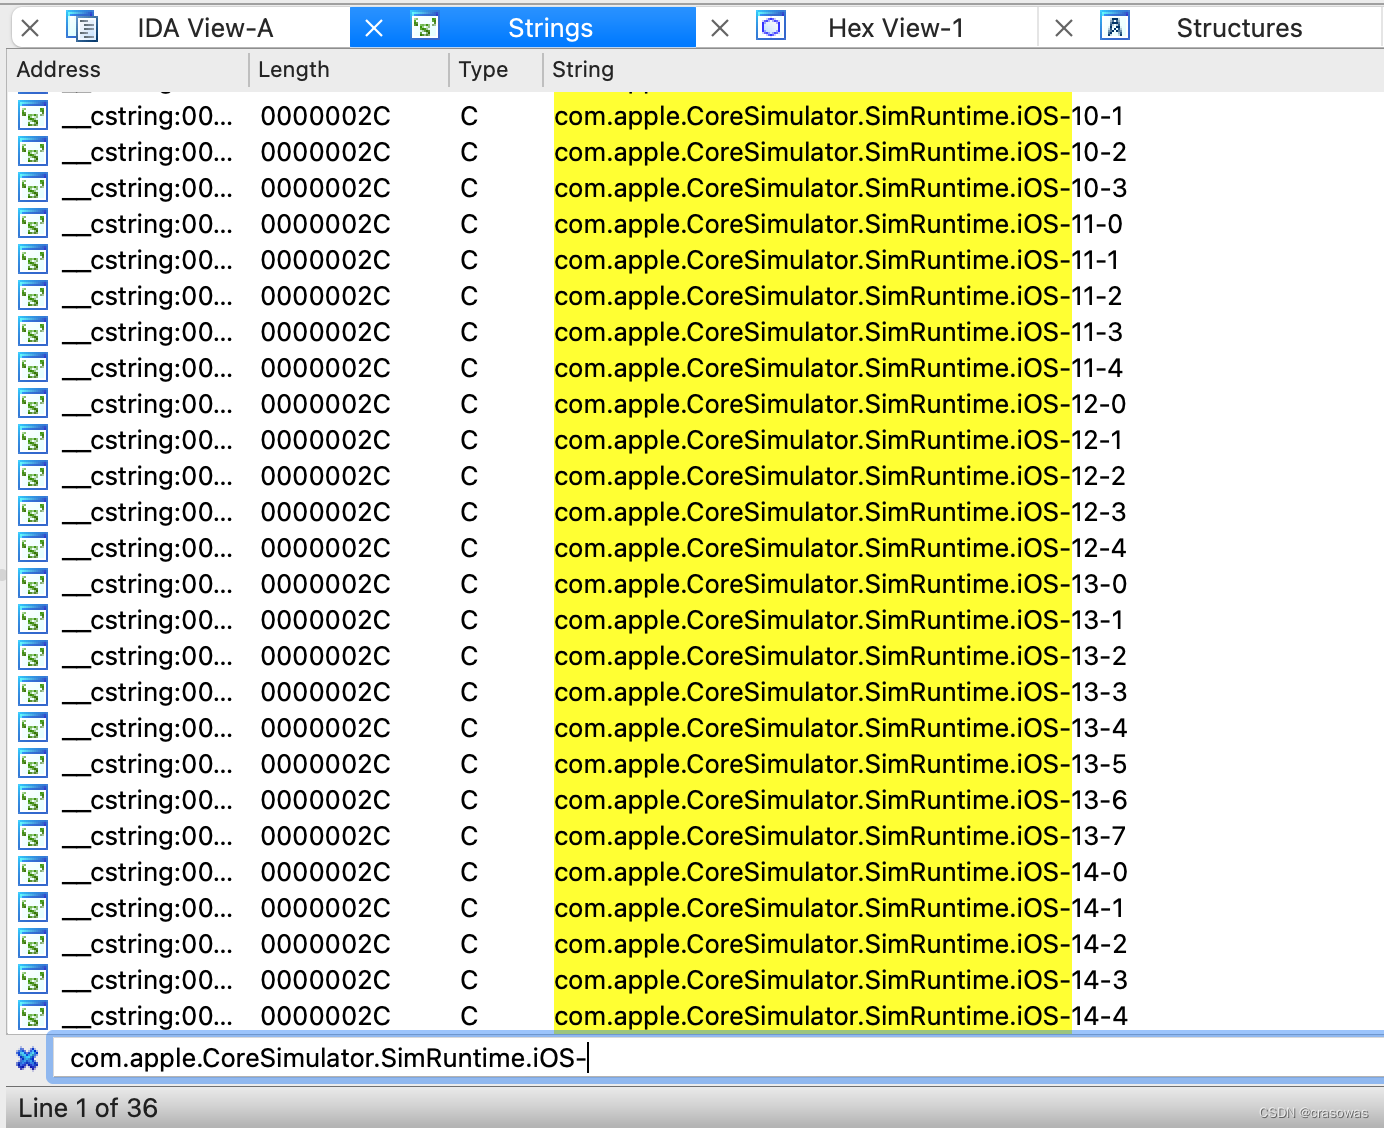This screenshot has width=1384, height=1128.
Task: Click type C in the iOS-10-2 row
Action: (x=469, y=152)
